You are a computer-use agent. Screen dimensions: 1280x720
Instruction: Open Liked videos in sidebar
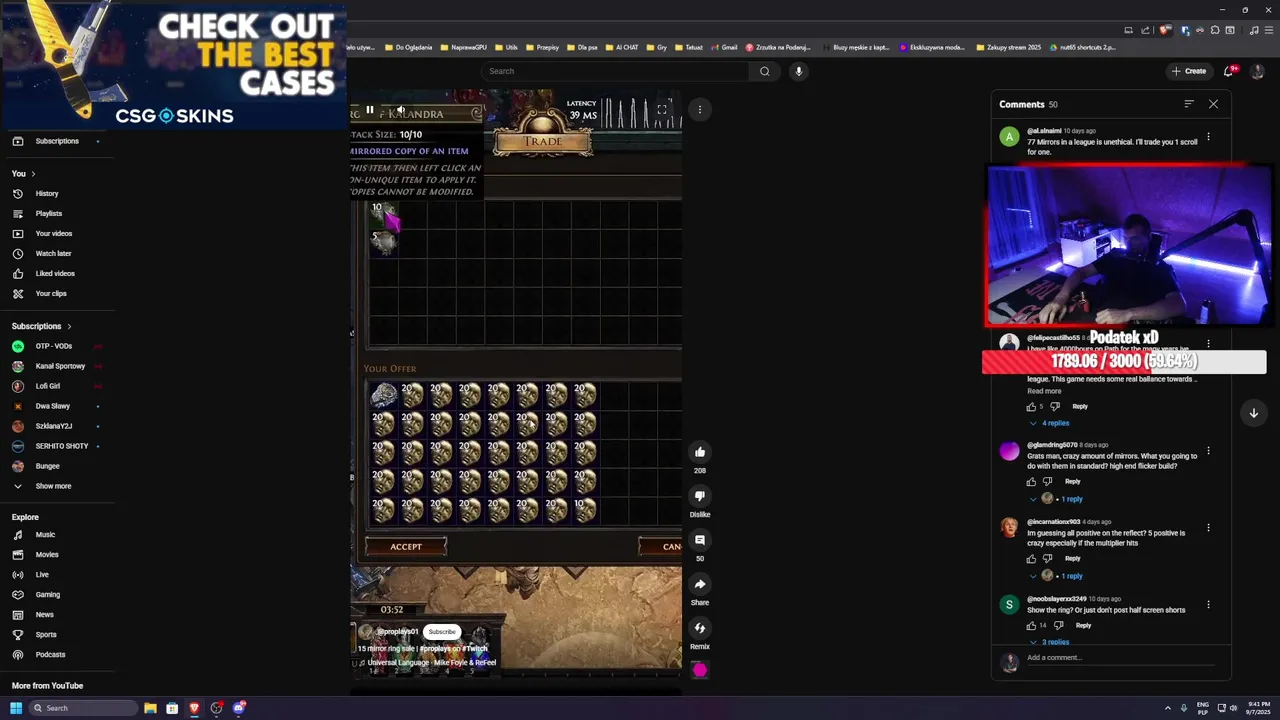click(55, 274)
